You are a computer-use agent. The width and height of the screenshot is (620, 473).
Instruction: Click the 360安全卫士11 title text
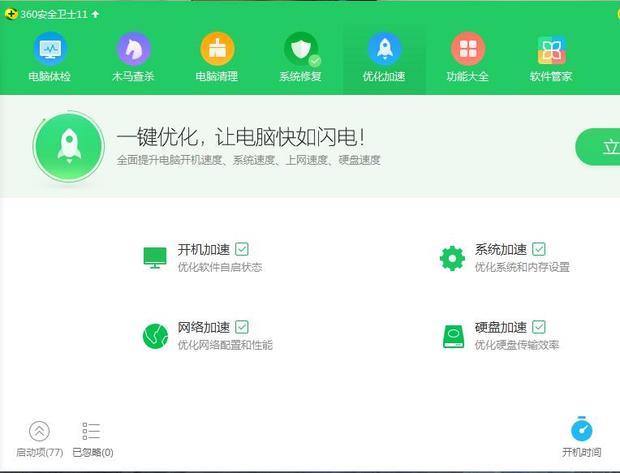point(54,14)
